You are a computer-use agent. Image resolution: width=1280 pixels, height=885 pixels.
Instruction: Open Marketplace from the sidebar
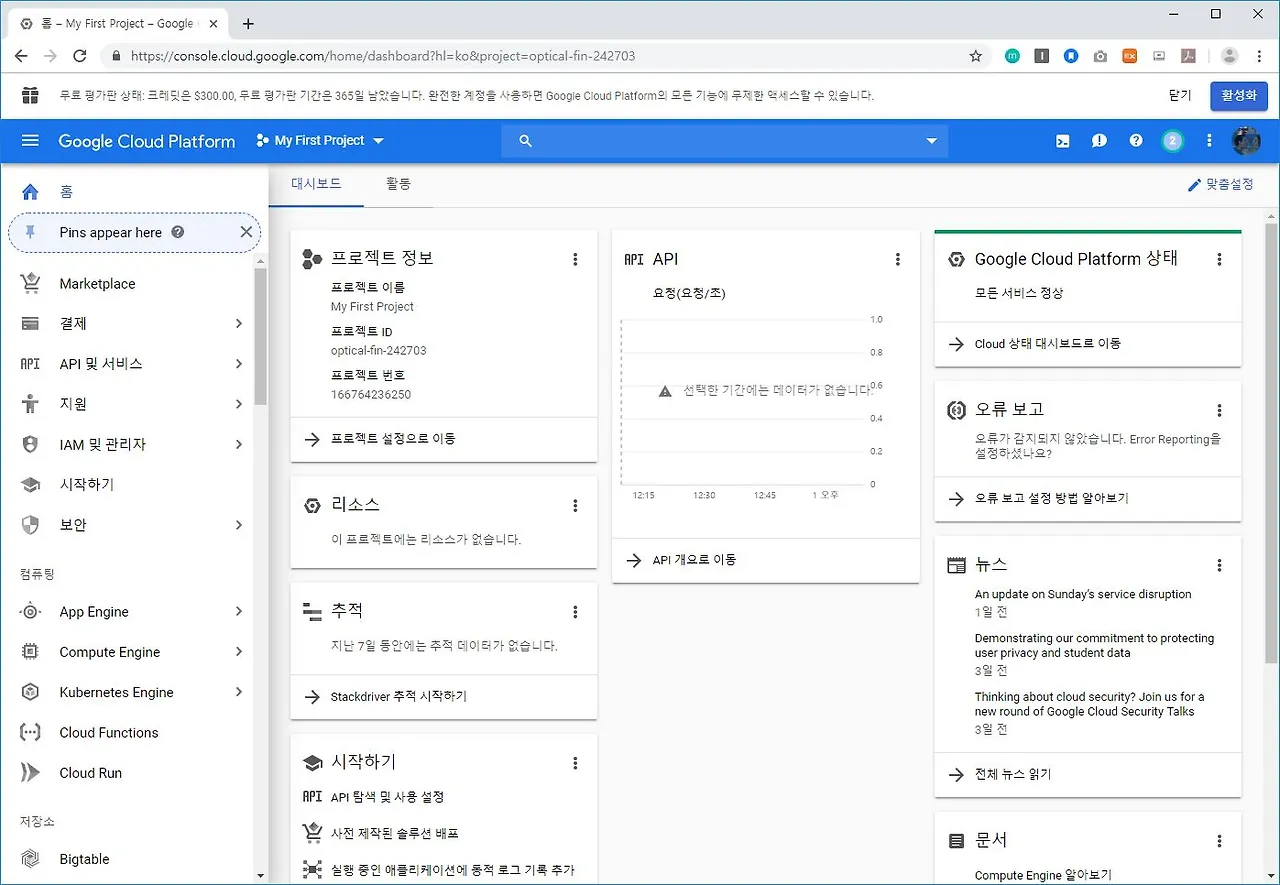click(x=97, y=284)
